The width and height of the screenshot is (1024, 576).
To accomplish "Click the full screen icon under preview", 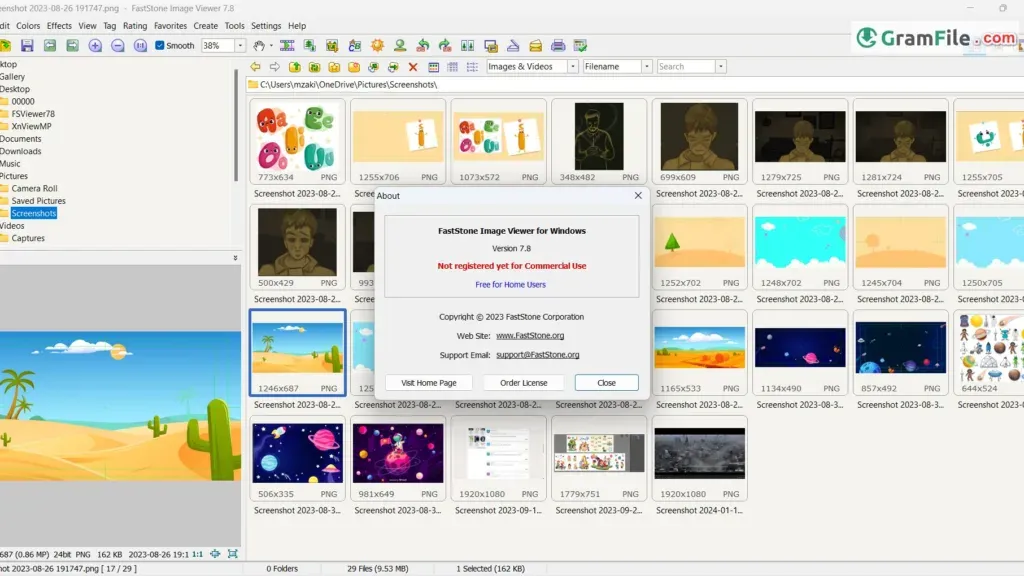I will coord(232,554).
